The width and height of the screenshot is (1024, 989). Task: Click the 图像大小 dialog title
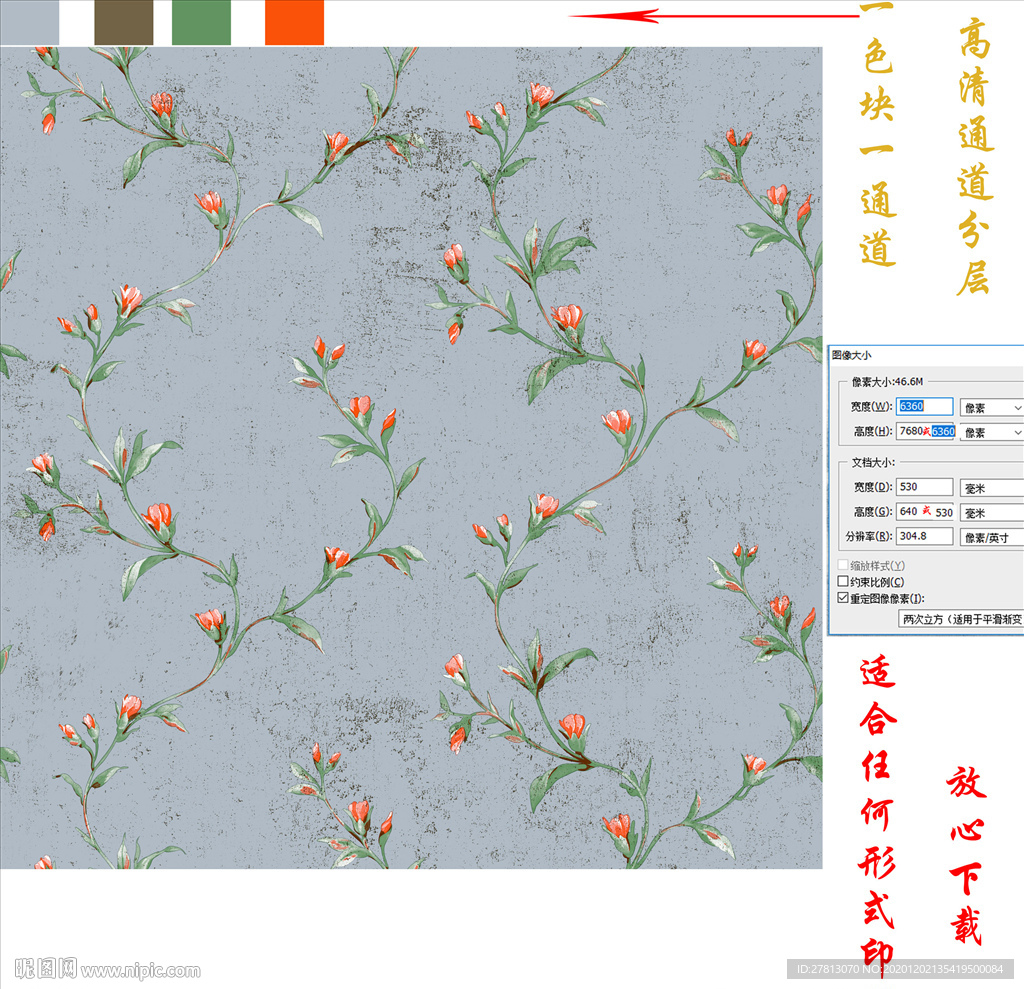[x=852, y=354]
